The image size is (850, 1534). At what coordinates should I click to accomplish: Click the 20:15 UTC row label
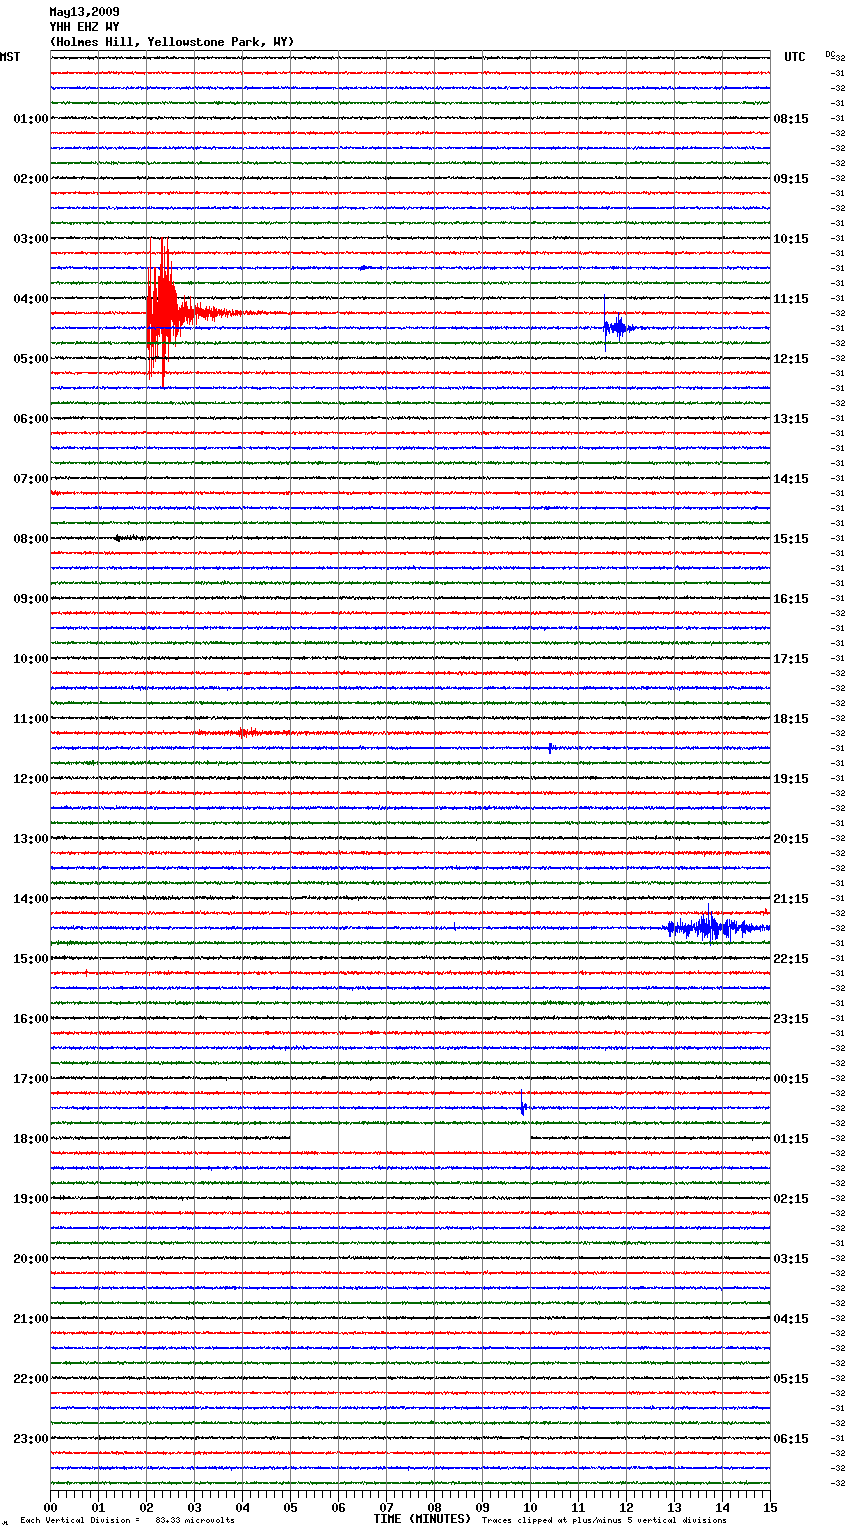click(791, 839)
